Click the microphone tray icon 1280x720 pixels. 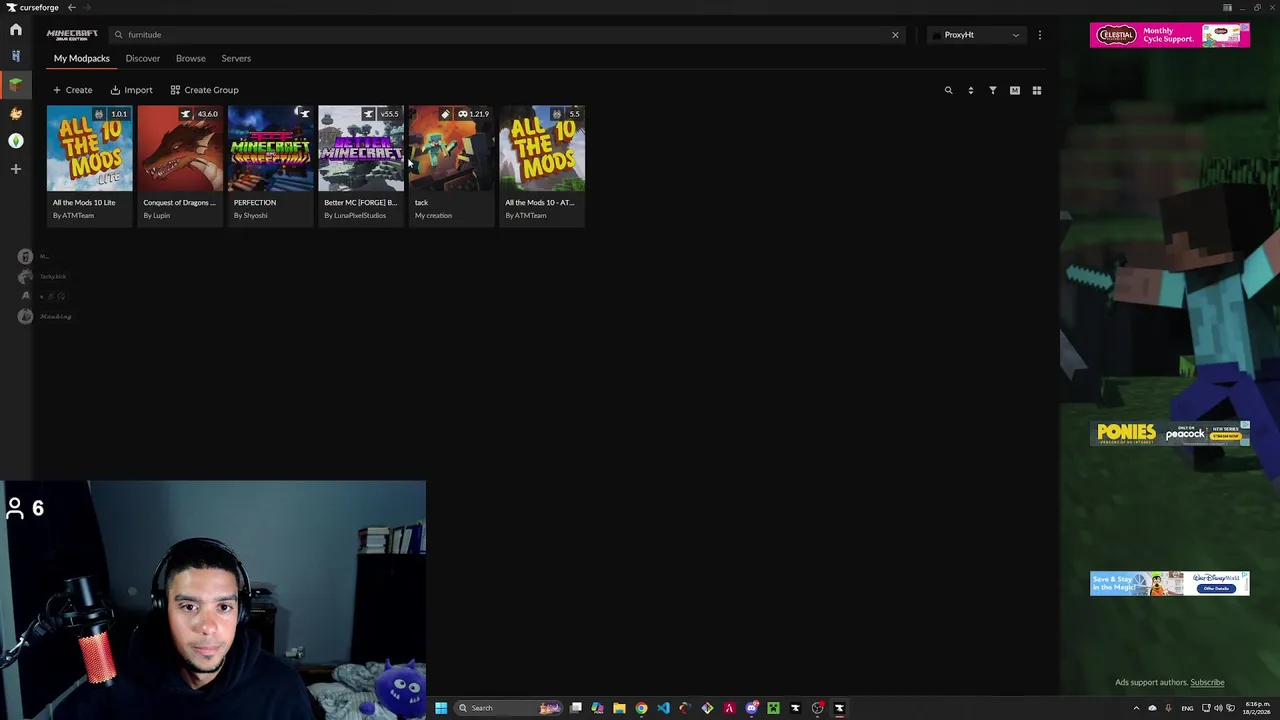point(1168,708)
